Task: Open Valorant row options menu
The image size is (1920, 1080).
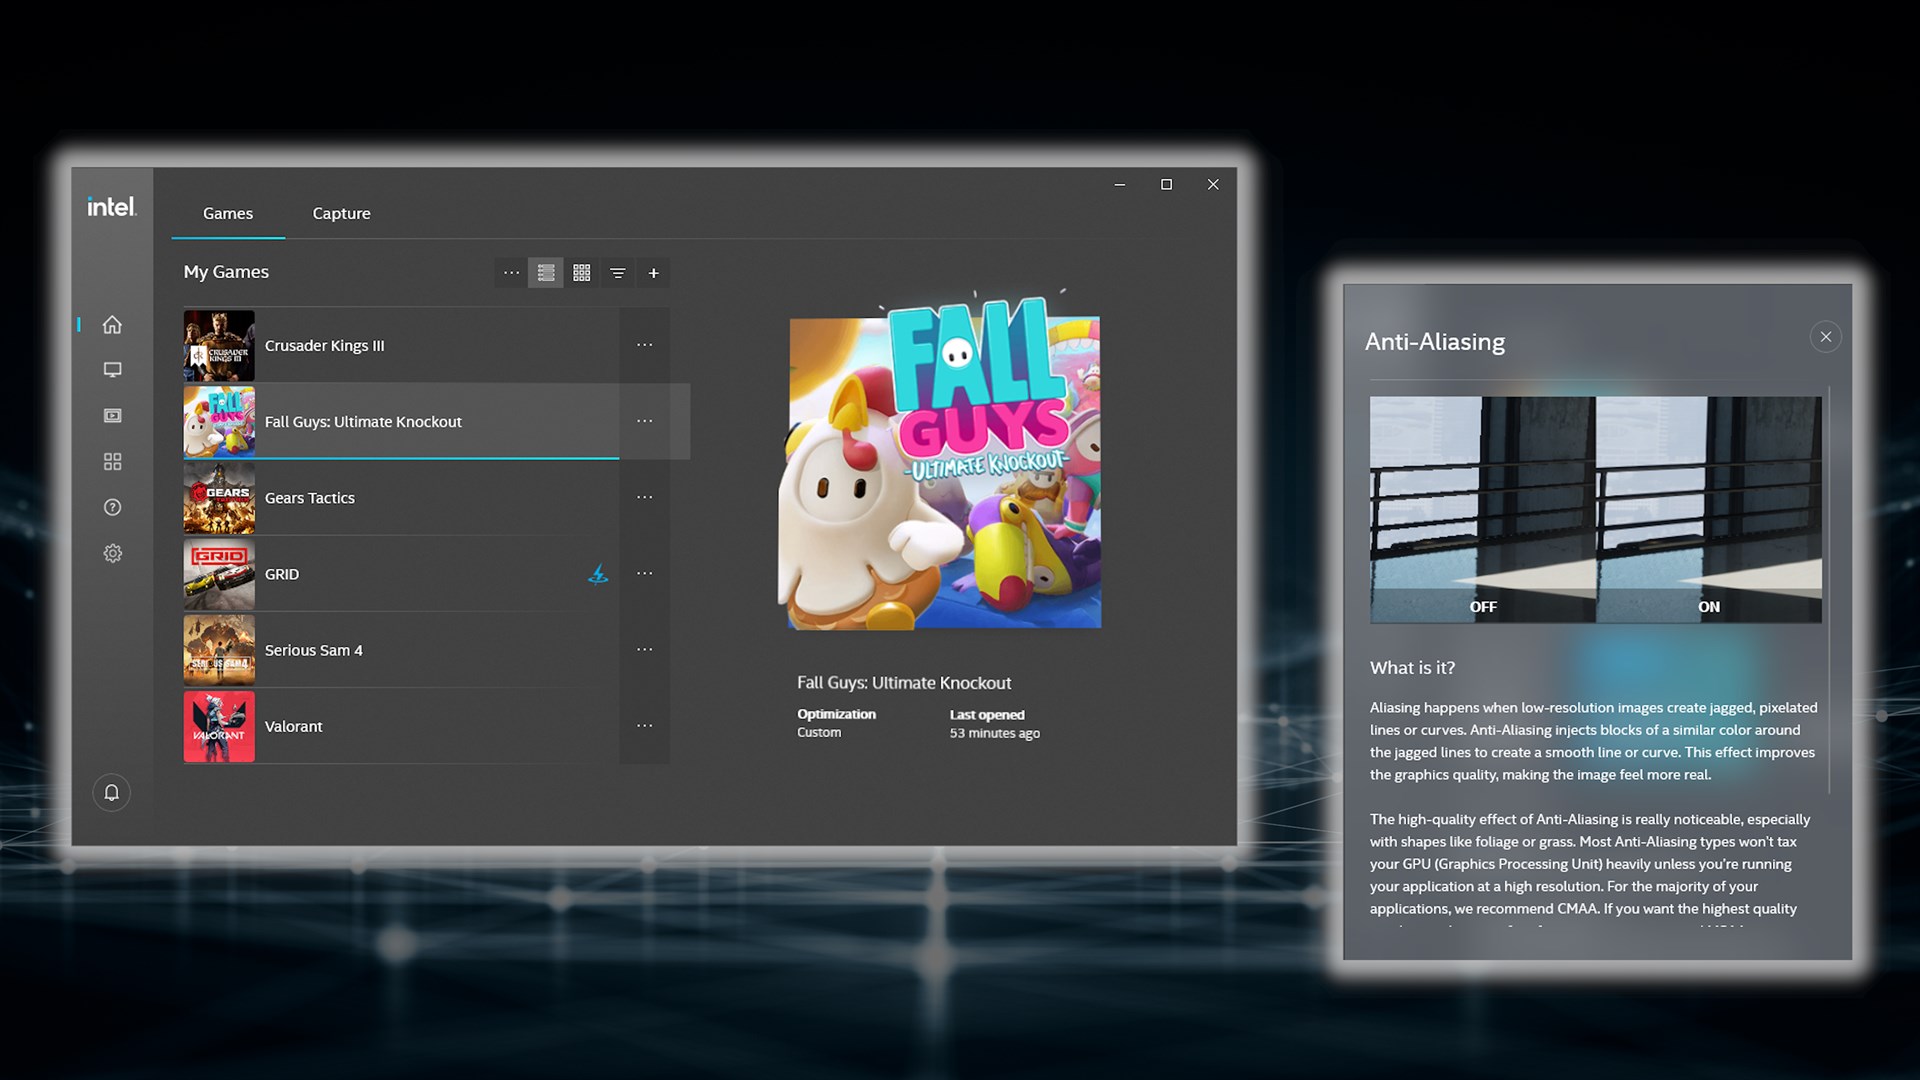Action: pos(644,726)
